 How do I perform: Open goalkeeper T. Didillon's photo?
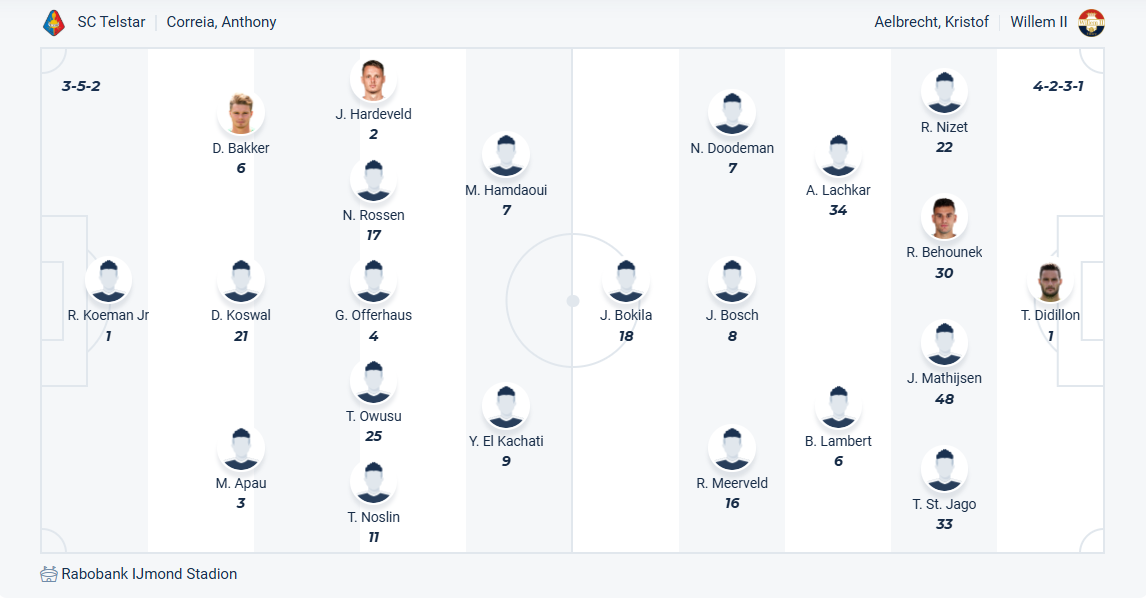tap(1050, 282)
